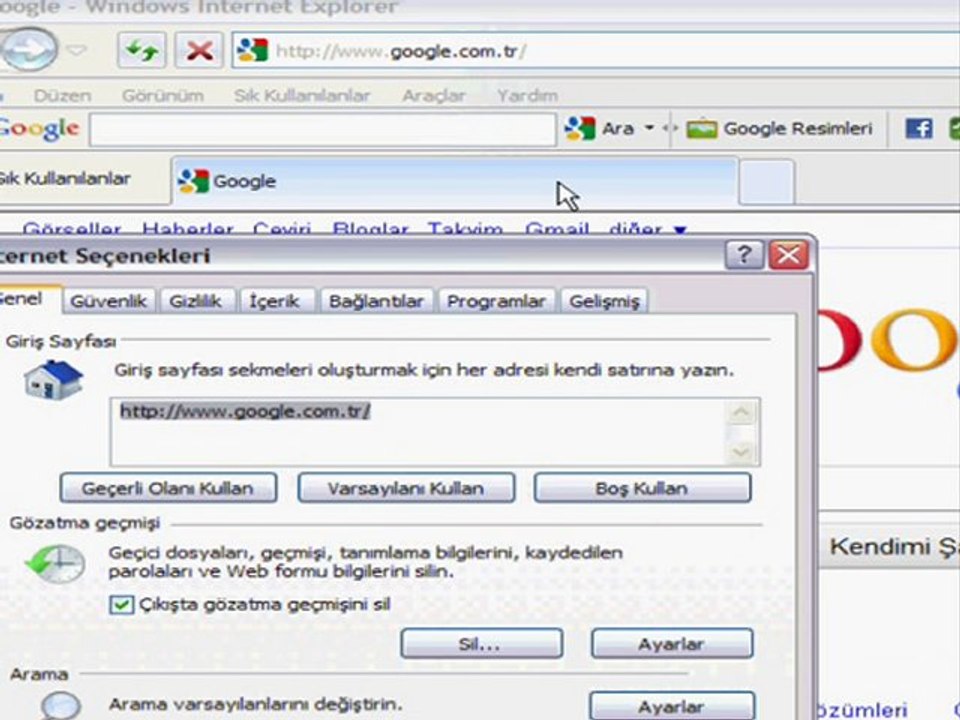The width and height of the screenshot is (960, 720).
Task: Click the Google toolbar logo
Action: pyautogui.click(x=38, y=129)
